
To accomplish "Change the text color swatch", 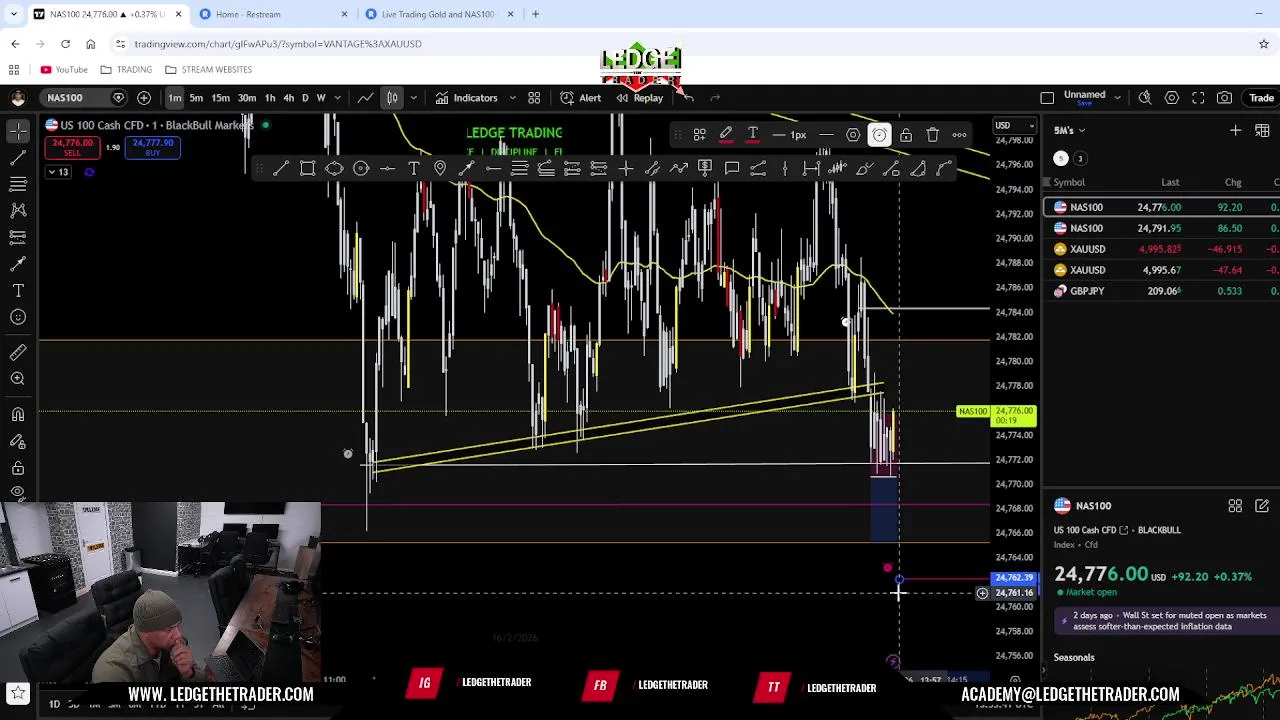I will pyautogui.click(x=752, y=135).
